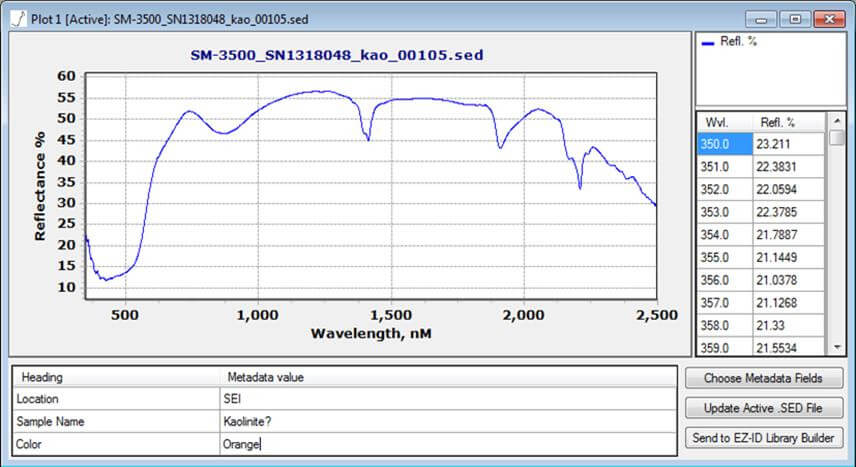Click the Refl. % legend line swatch
Screen dimensions: 856x467
[x=708, y=43]
